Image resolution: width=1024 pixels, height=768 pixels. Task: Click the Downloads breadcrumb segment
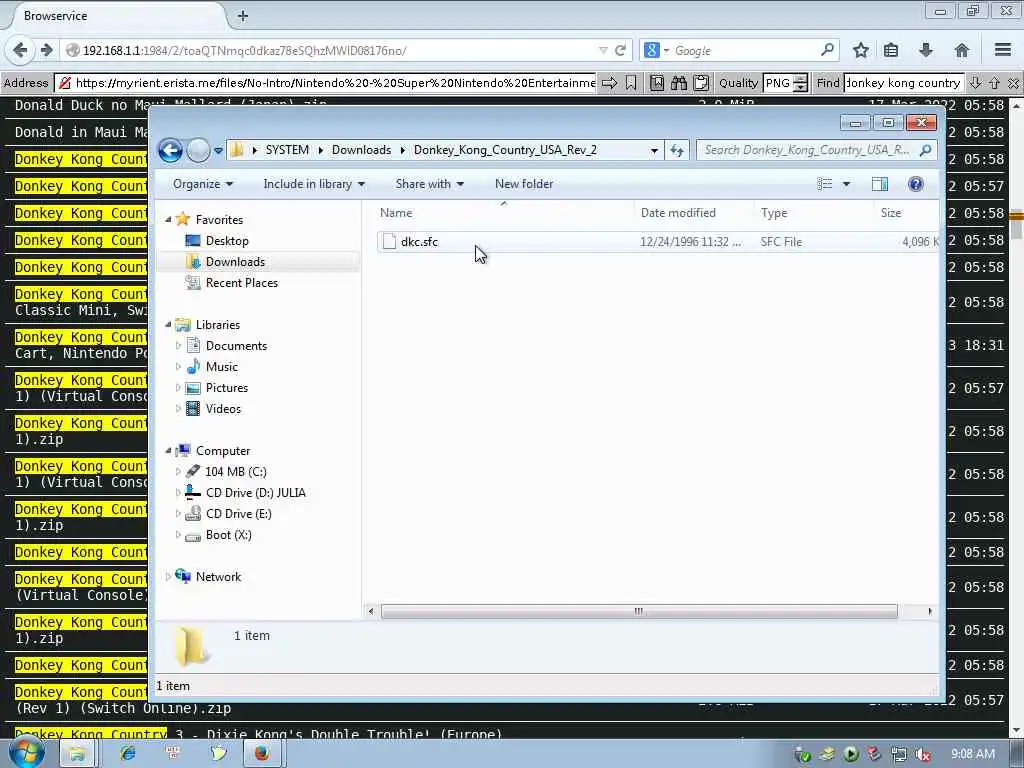361,150
